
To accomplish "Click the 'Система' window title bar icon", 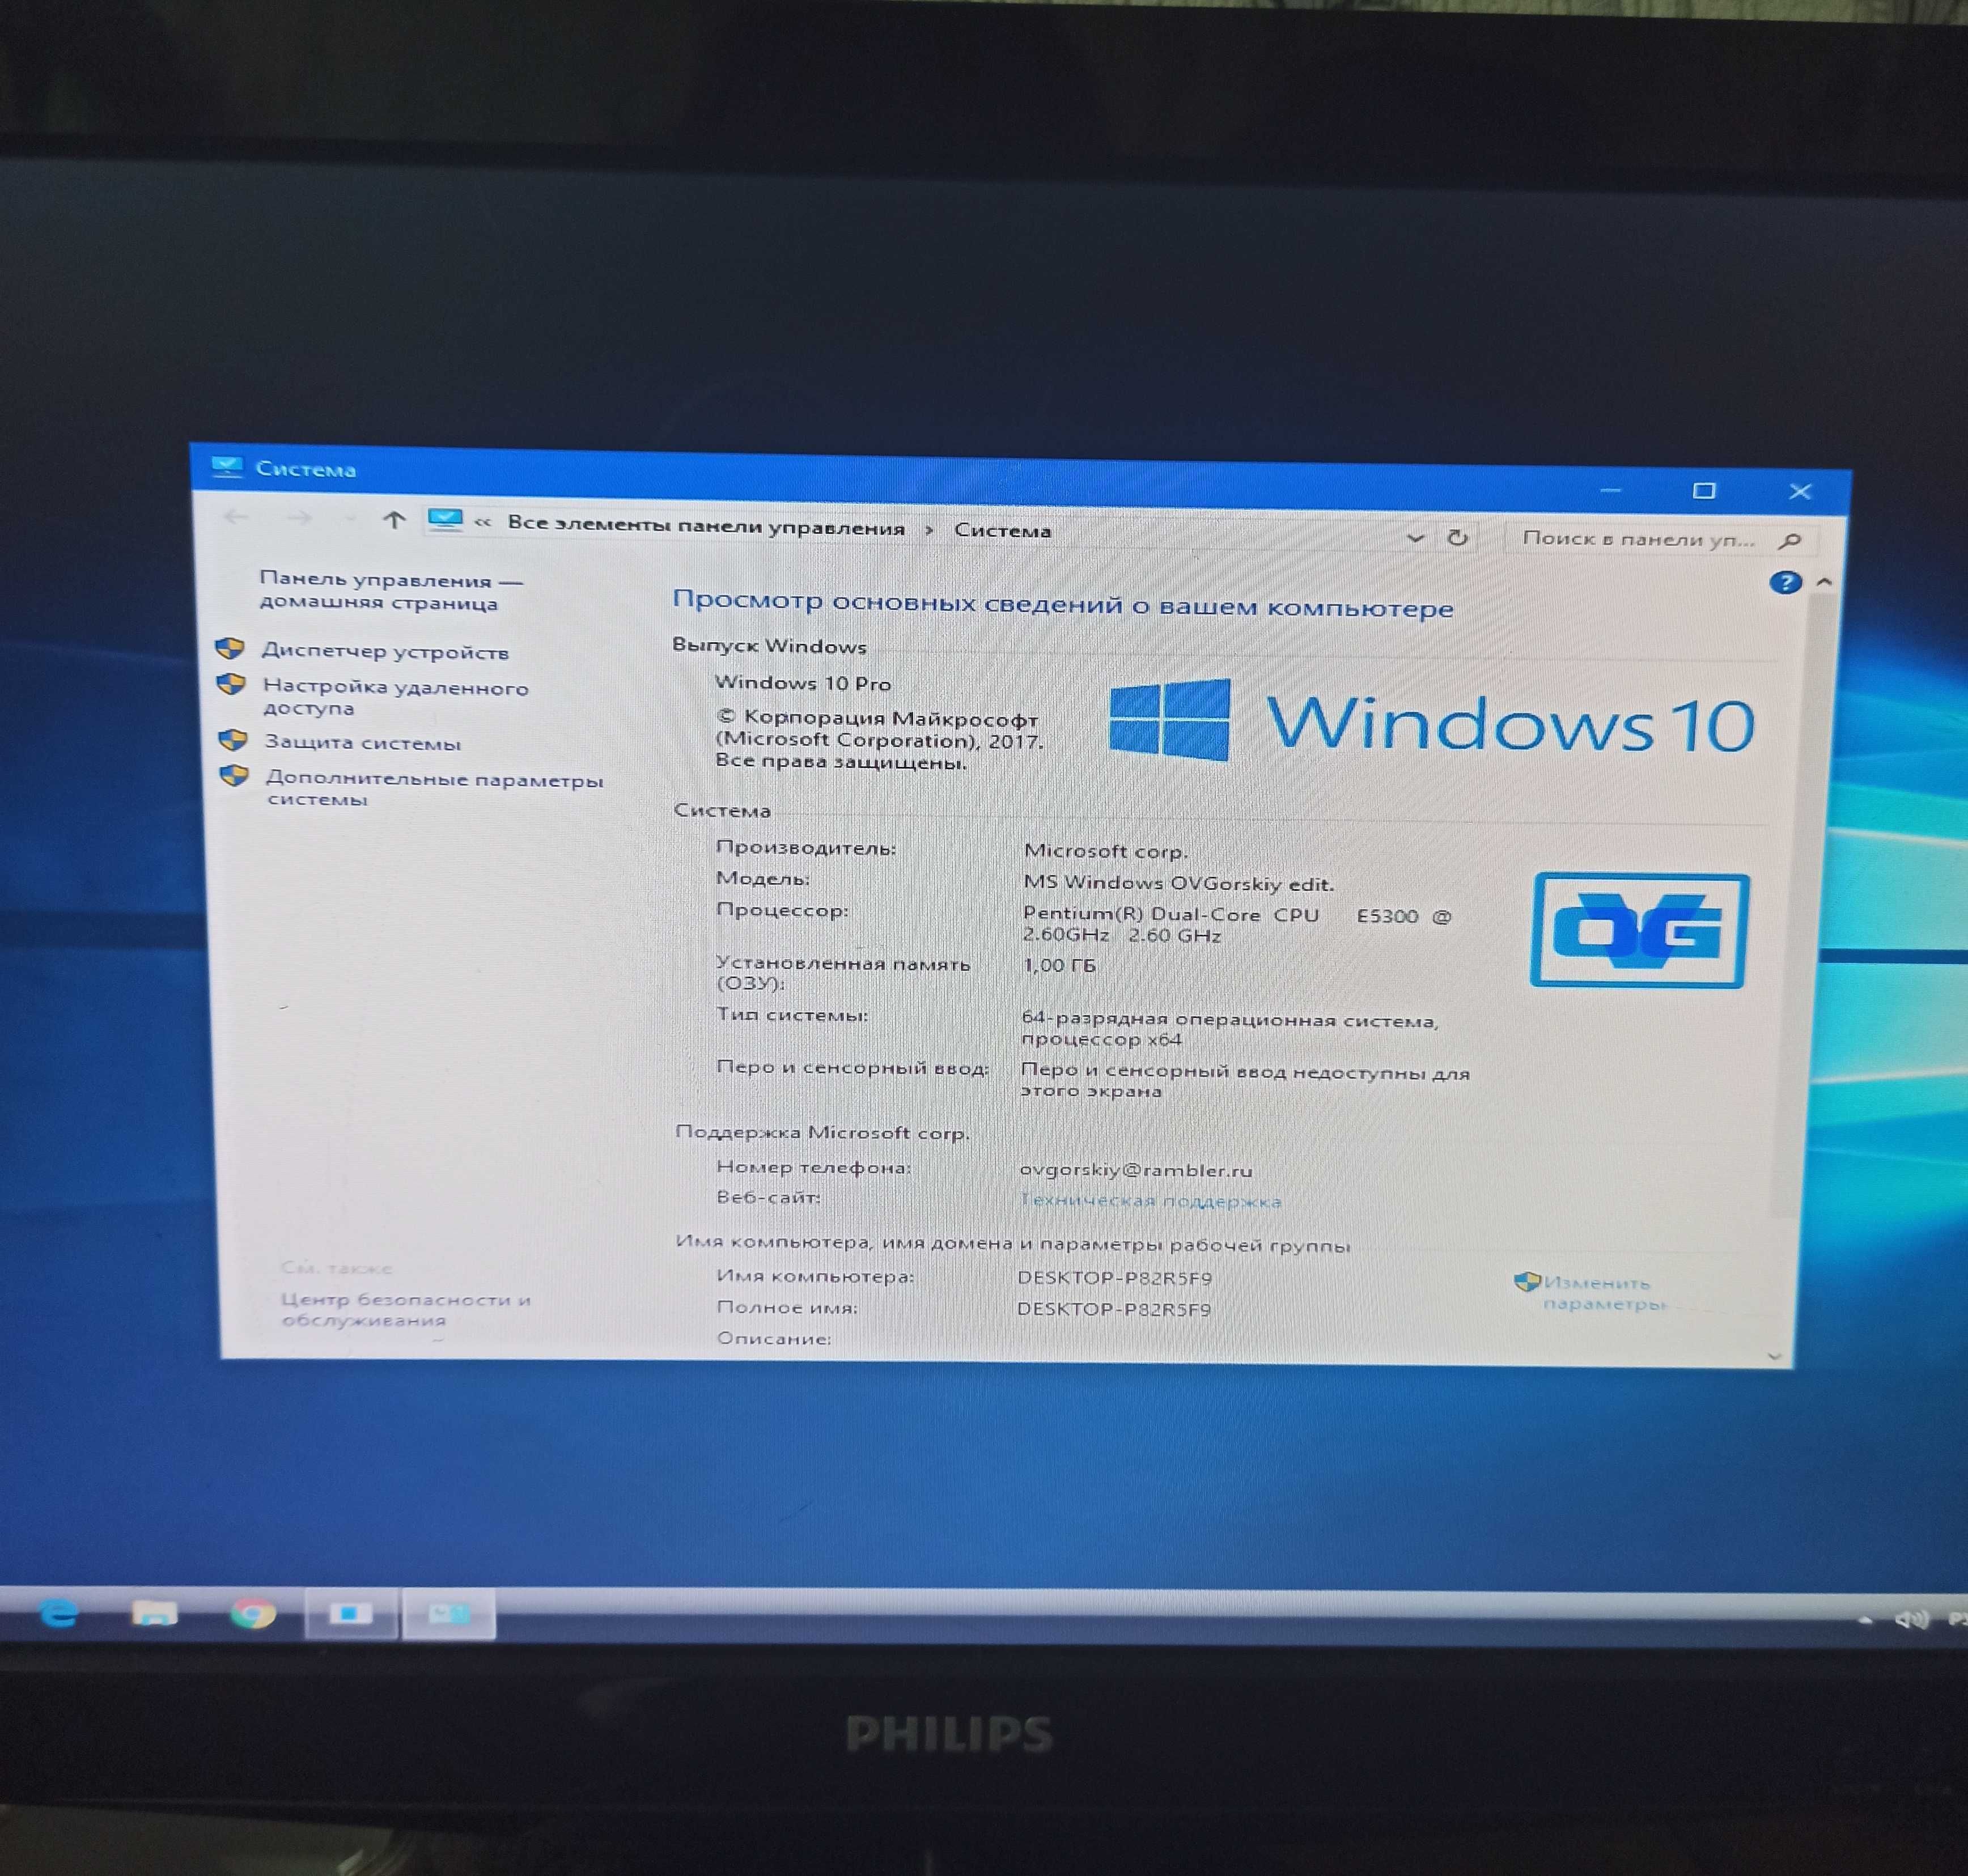I will pos(227,466).
